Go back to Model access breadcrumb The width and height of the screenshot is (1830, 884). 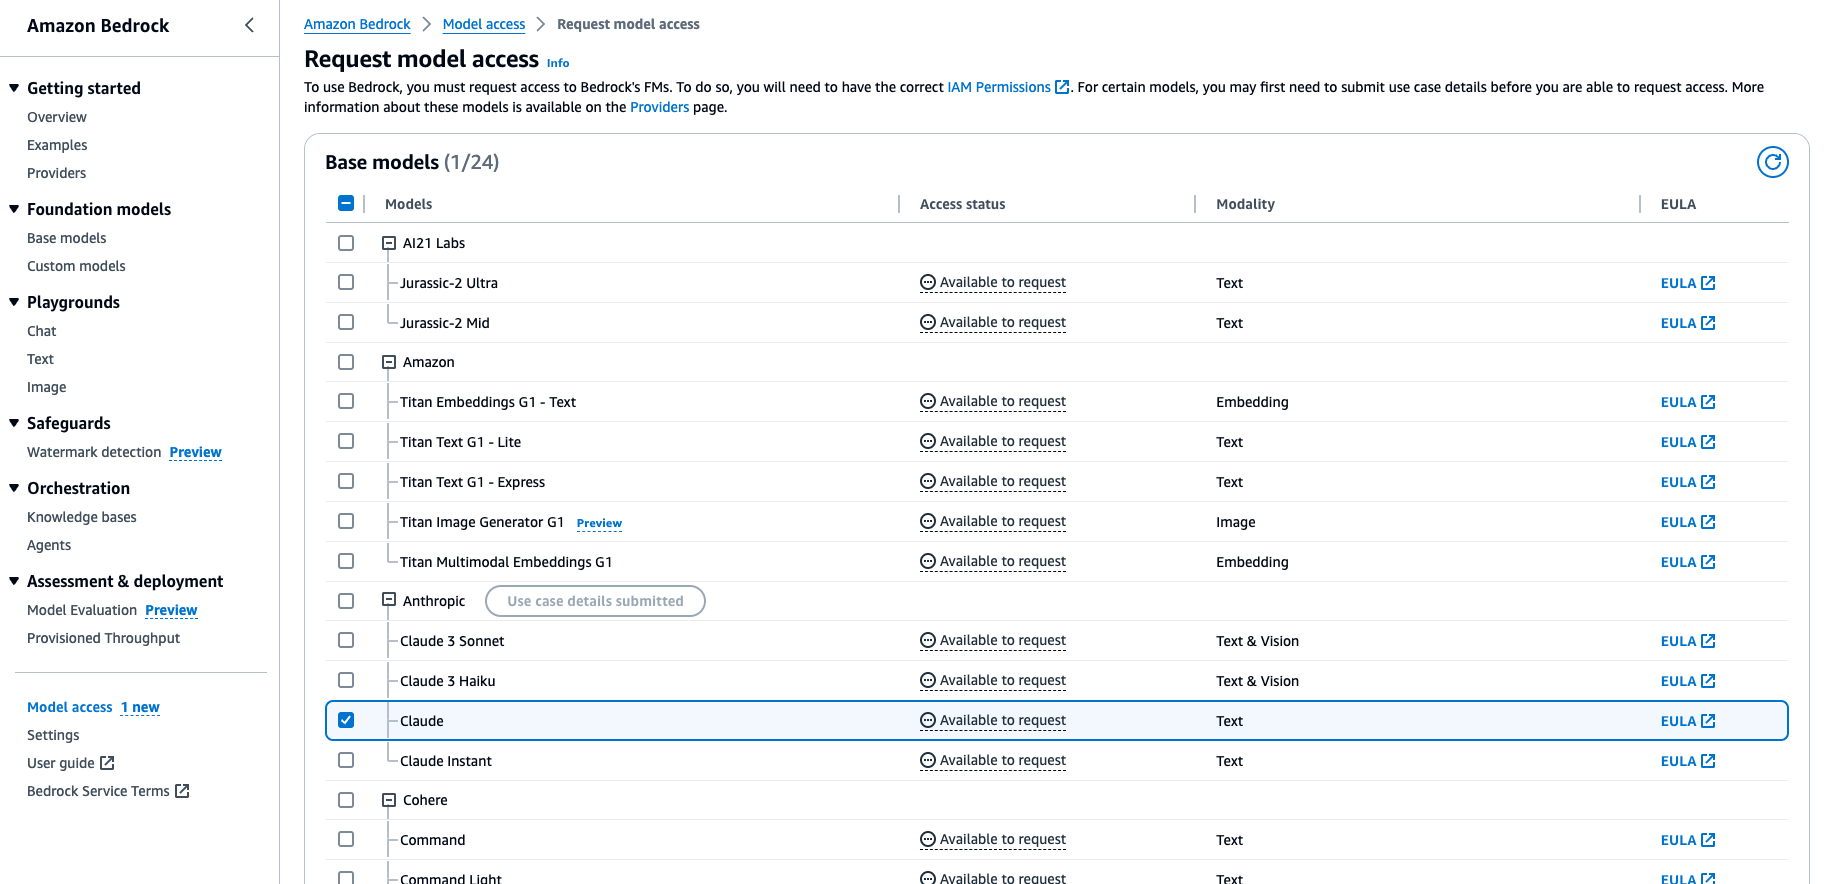pyautogui.click(x=484, y=24)
